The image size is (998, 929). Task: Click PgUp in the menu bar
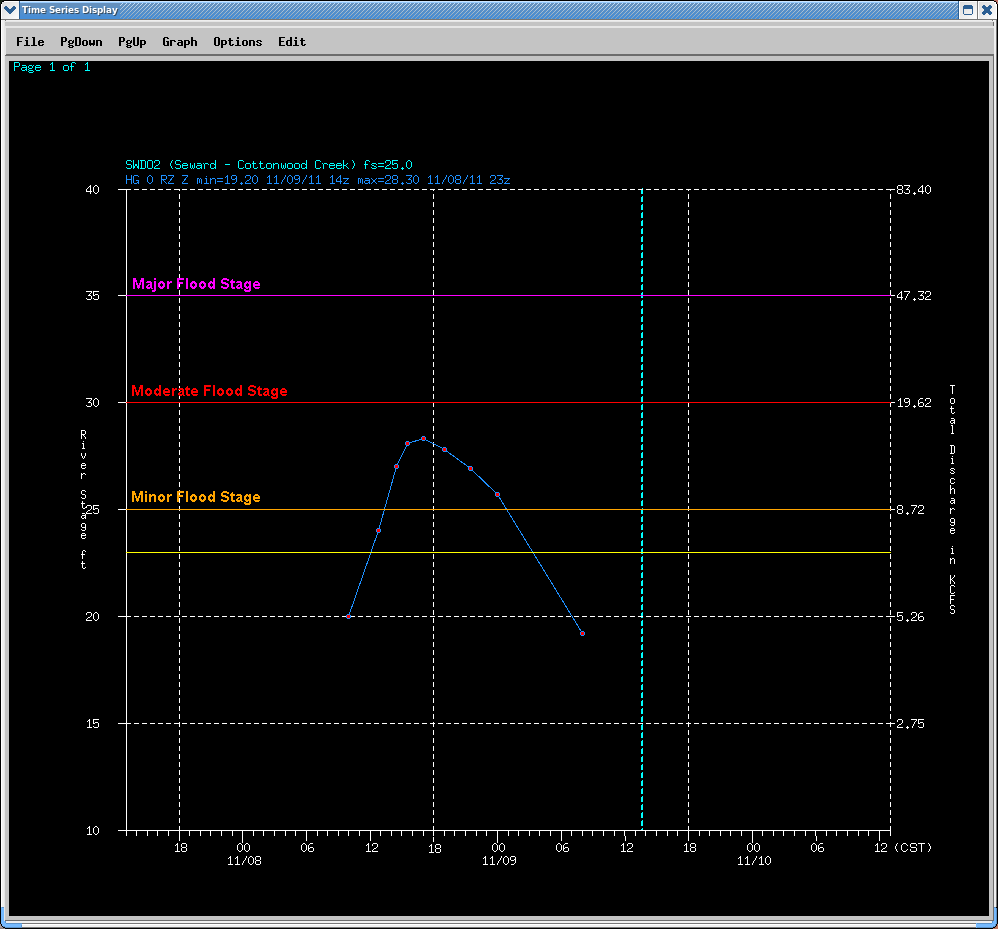pyautogui.click(x=132, y=42)
